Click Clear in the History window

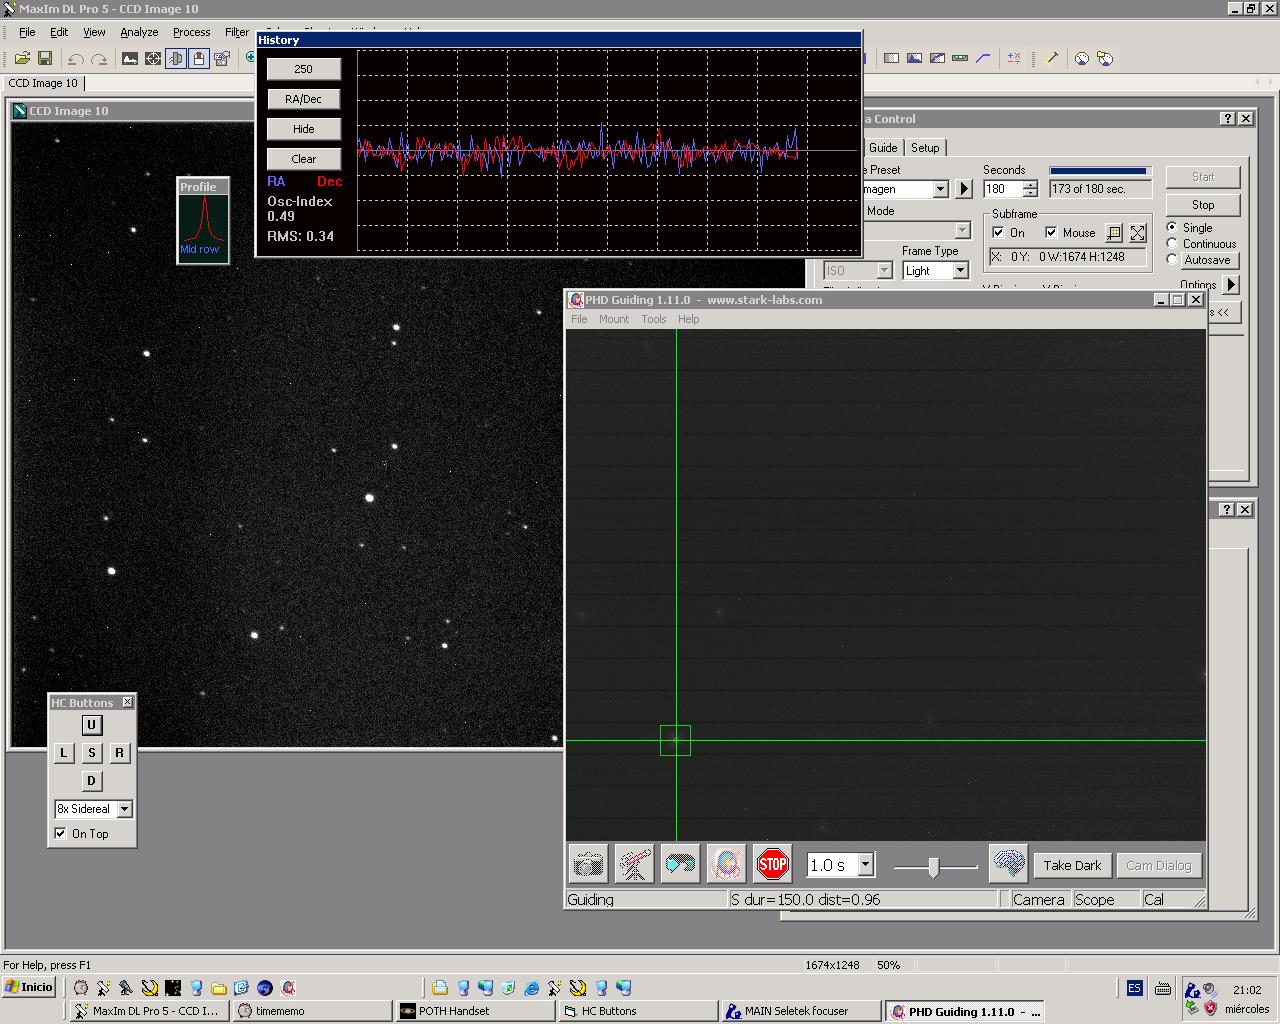[x=303, y=159]
